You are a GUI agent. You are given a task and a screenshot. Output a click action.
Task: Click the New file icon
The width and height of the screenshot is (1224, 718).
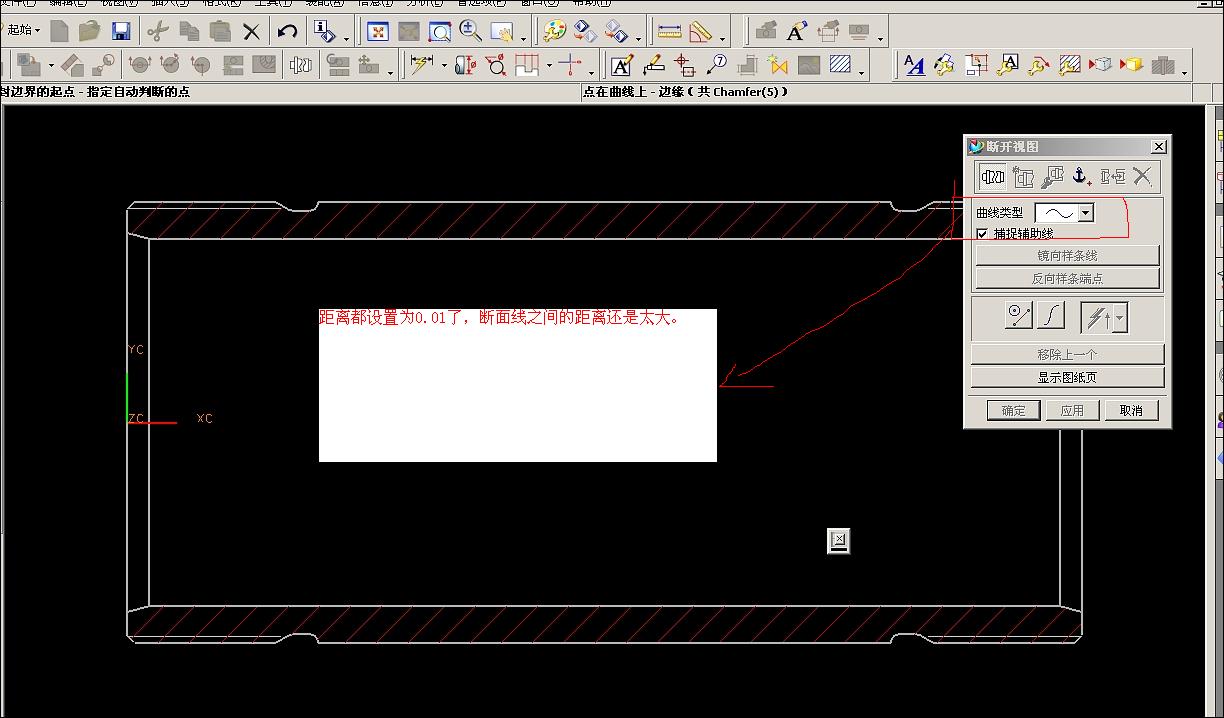pyautogui.click(x=60, y=31)
